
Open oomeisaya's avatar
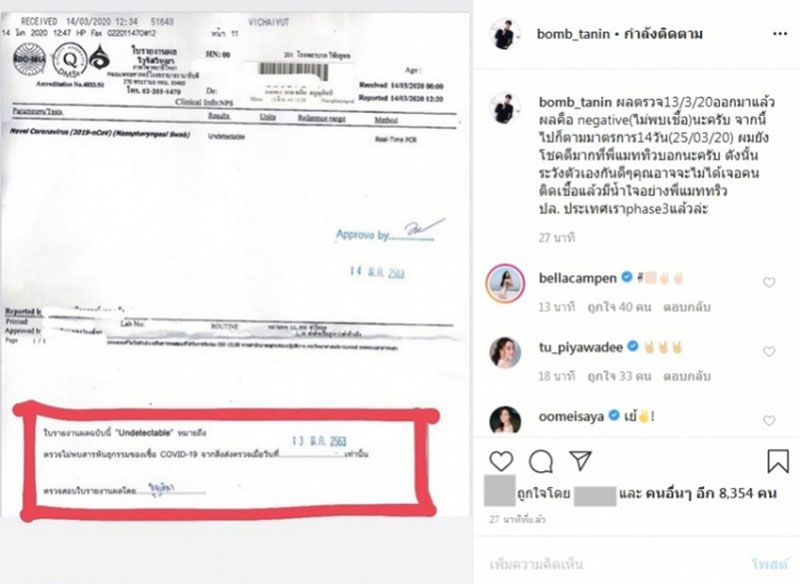coord(505,420)
